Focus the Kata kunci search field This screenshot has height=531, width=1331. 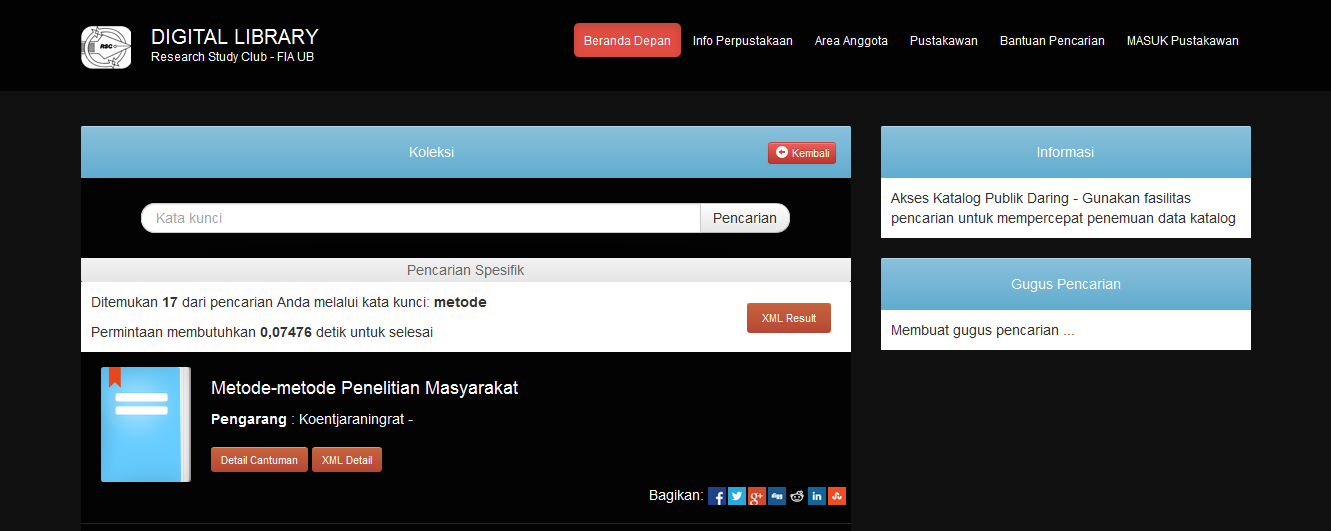pos(420,218)
